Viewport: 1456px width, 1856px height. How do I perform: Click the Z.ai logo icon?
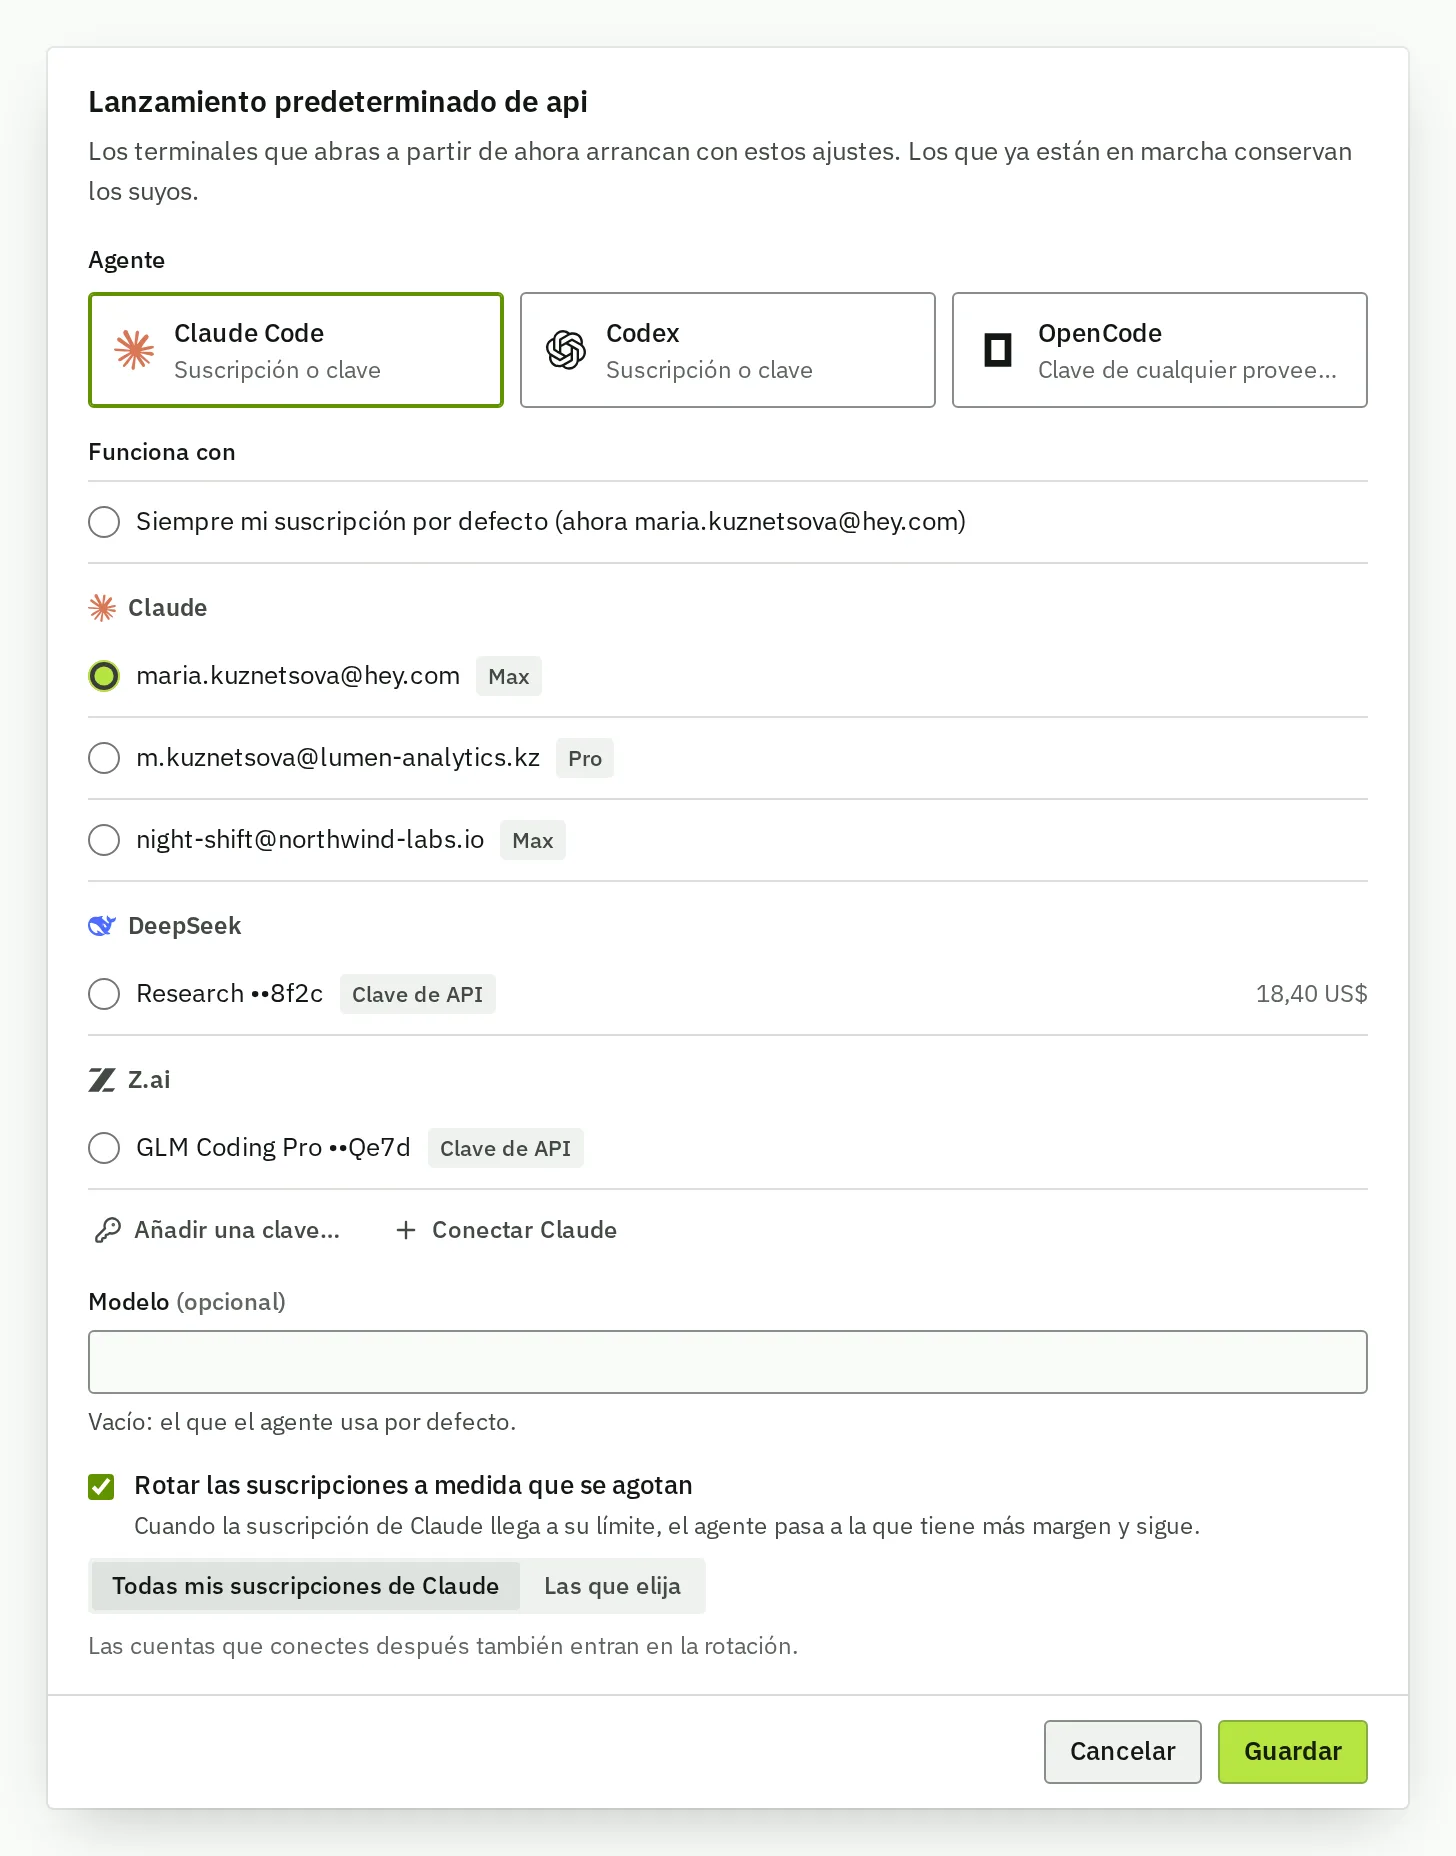pos(102,1080)
